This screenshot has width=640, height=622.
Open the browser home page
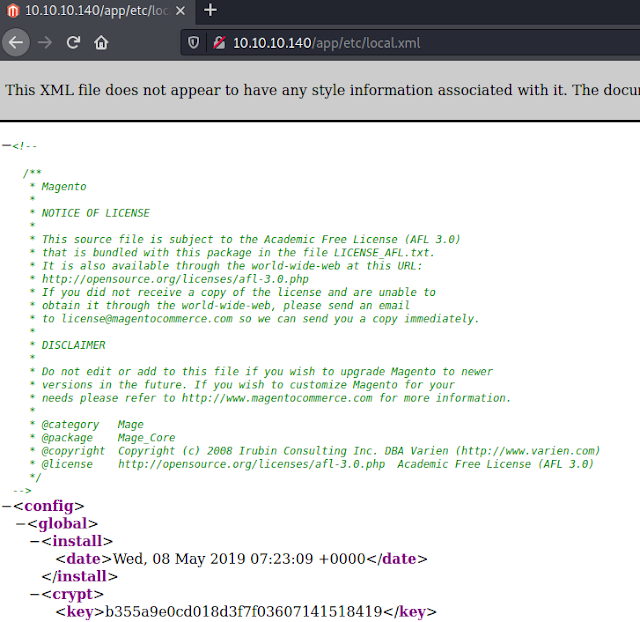(101, 42)
